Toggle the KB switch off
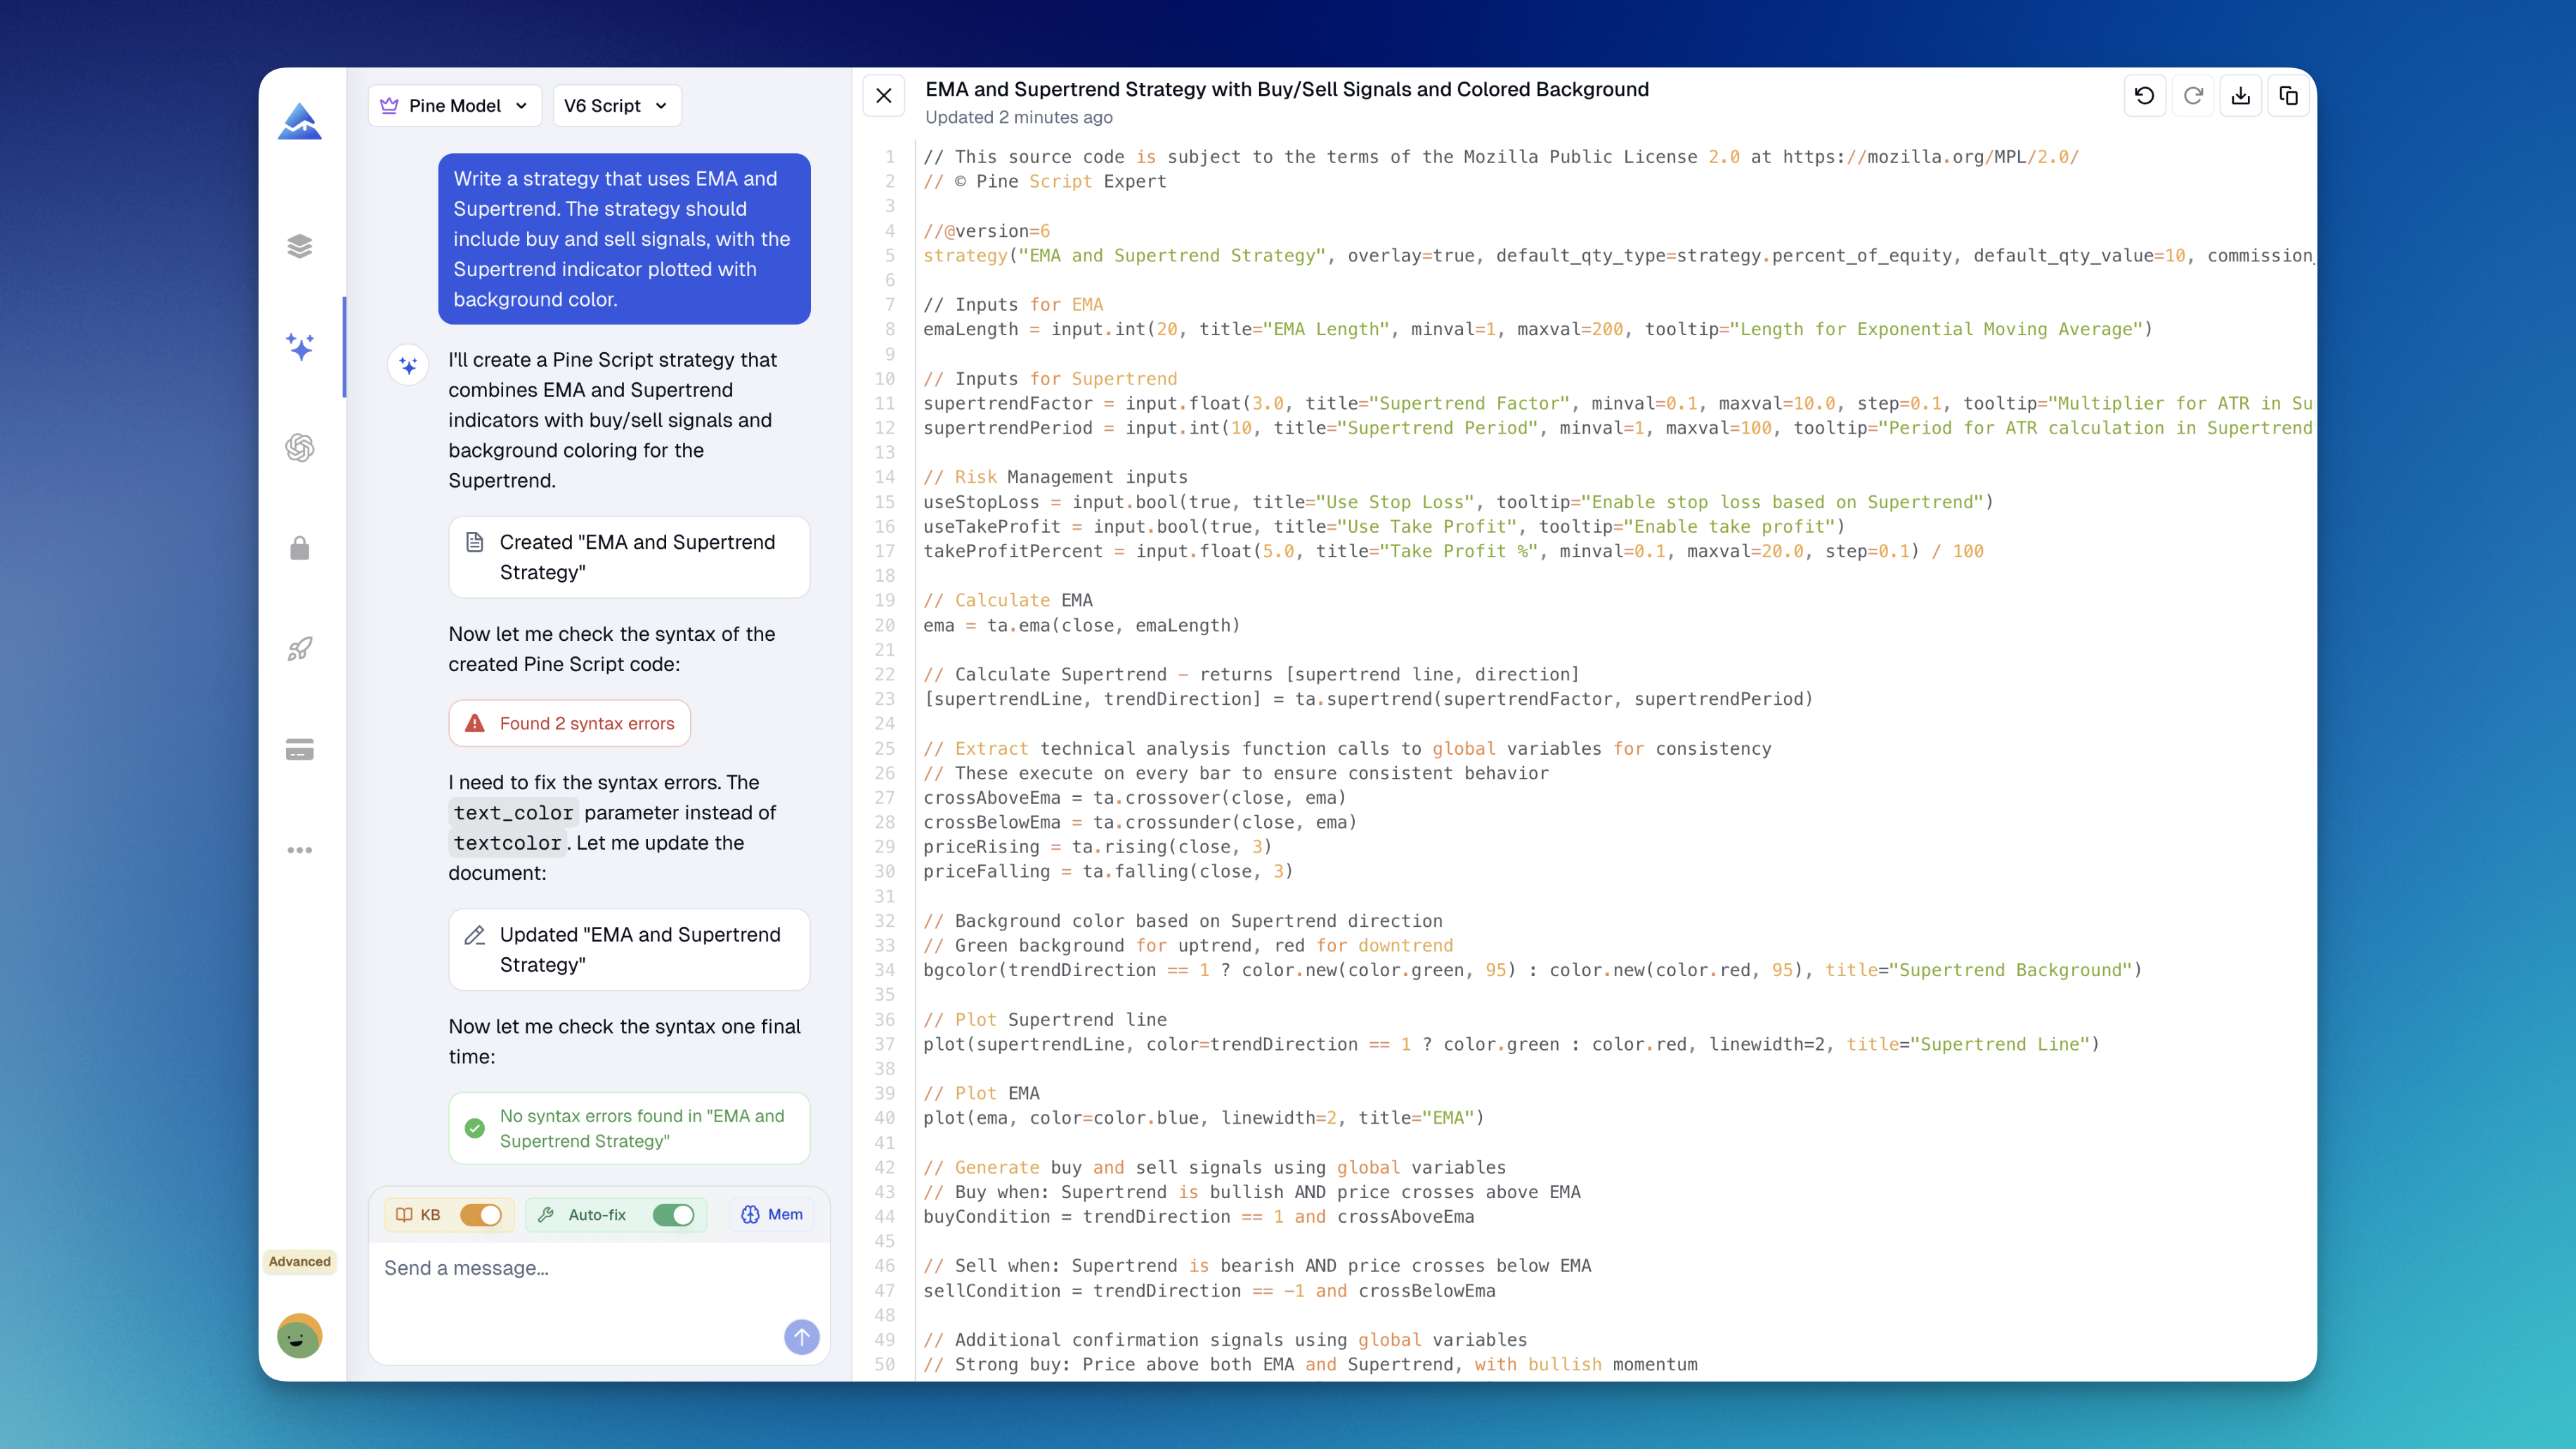The height and width of the screenshot is (1449, 2576). pos(480,1214)
